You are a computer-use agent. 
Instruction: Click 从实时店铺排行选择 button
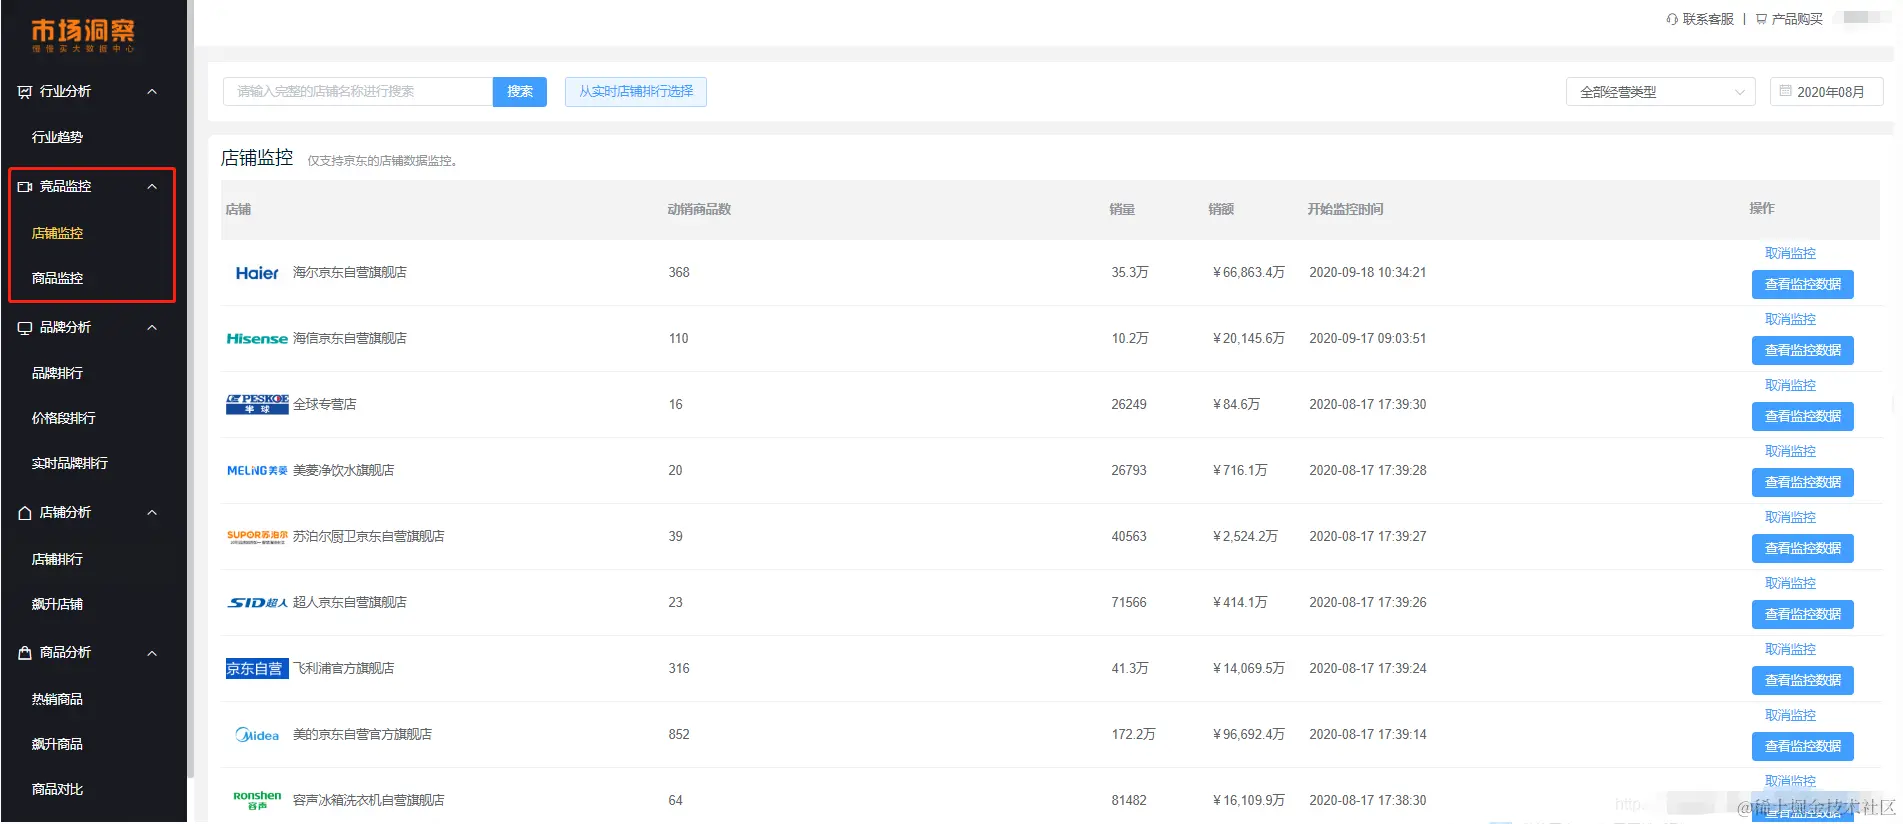point(636,92)
